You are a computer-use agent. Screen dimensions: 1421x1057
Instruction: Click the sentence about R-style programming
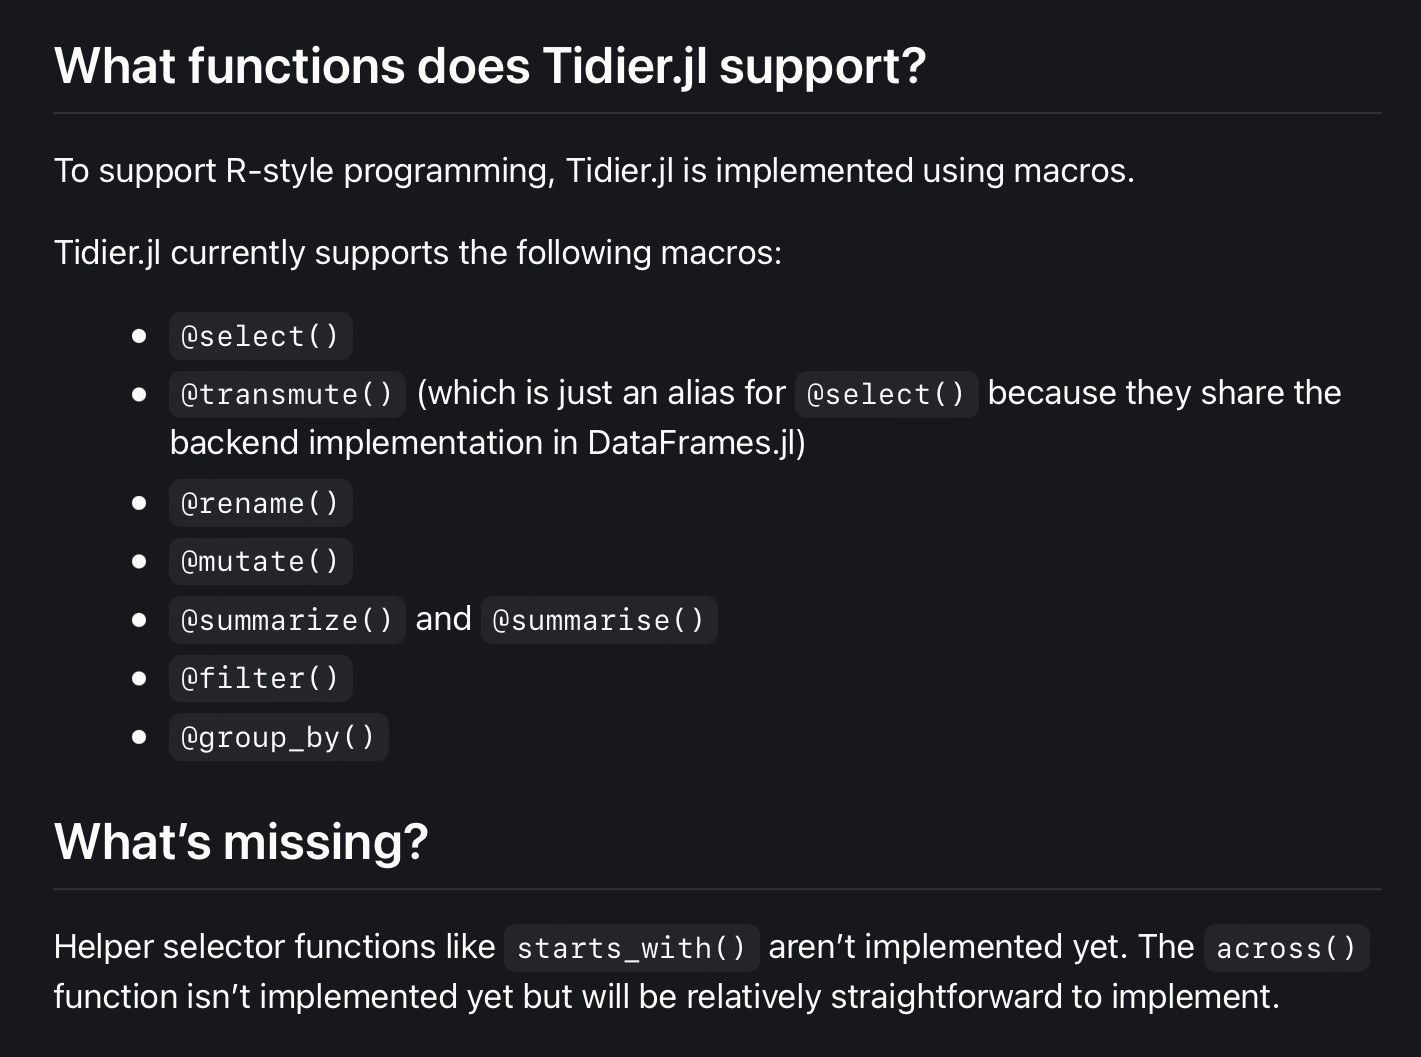tap(594, 171)
